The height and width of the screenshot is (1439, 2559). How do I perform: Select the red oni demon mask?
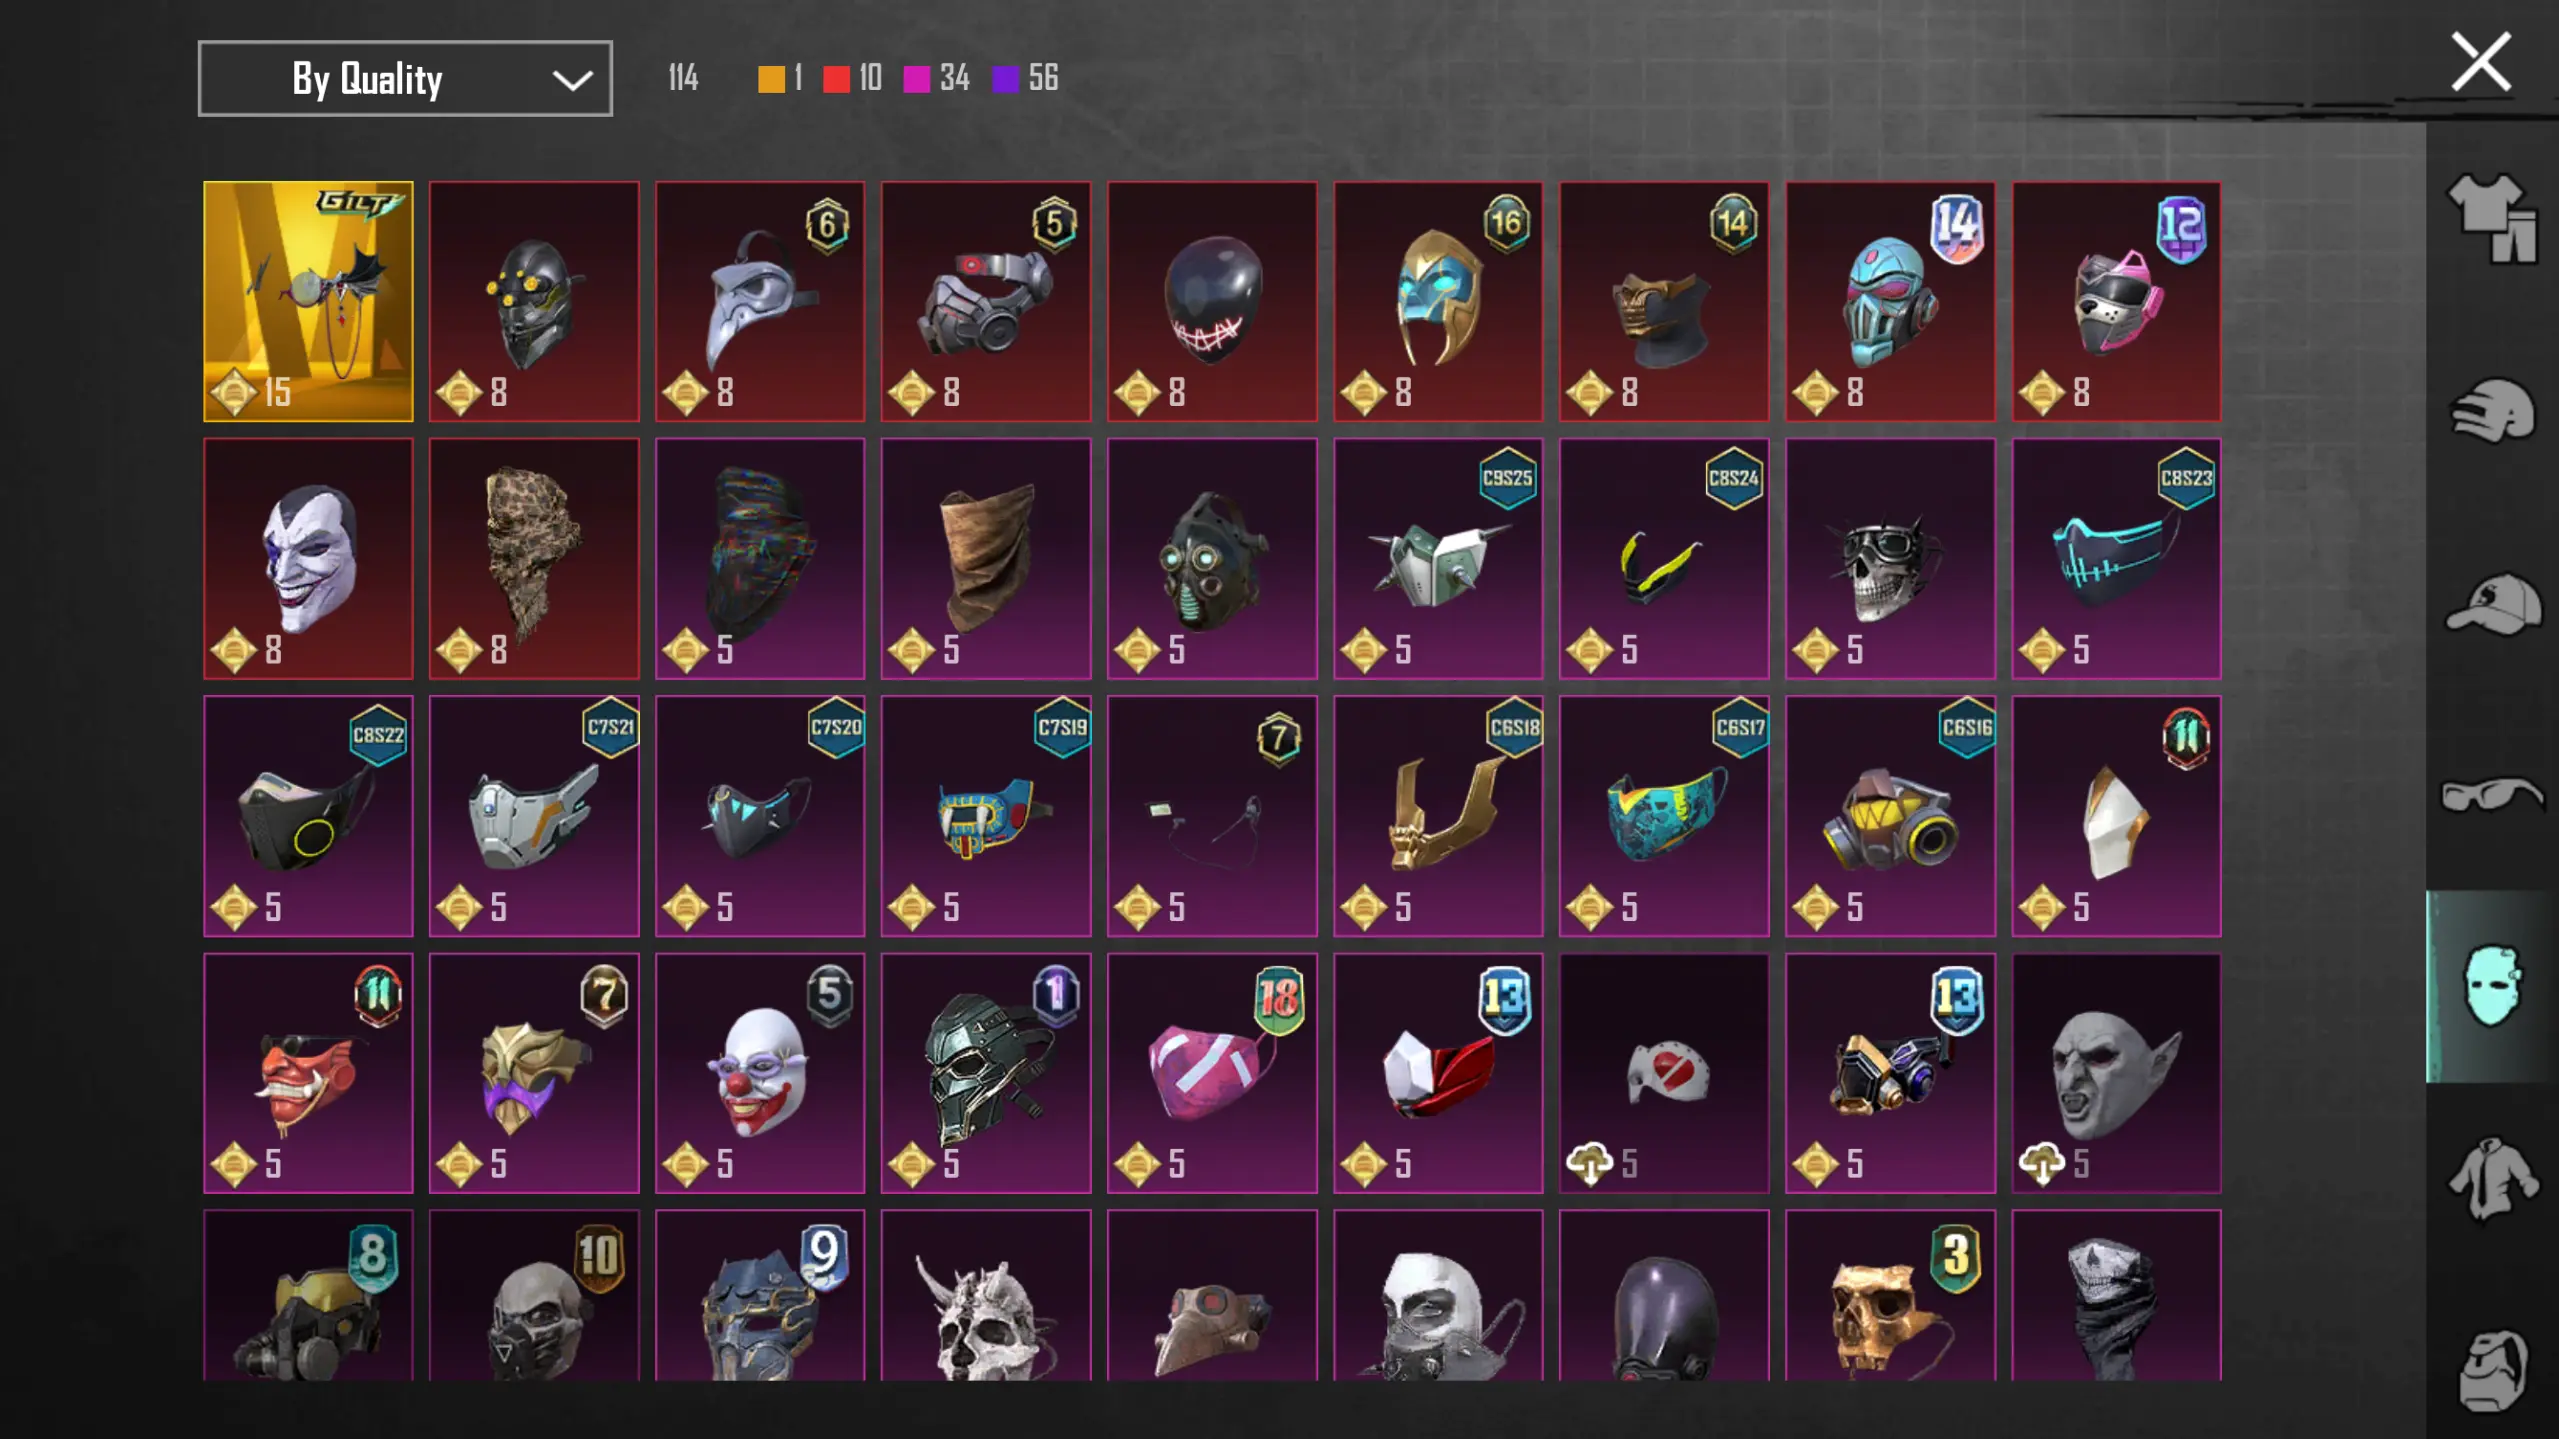point(308,1073)
